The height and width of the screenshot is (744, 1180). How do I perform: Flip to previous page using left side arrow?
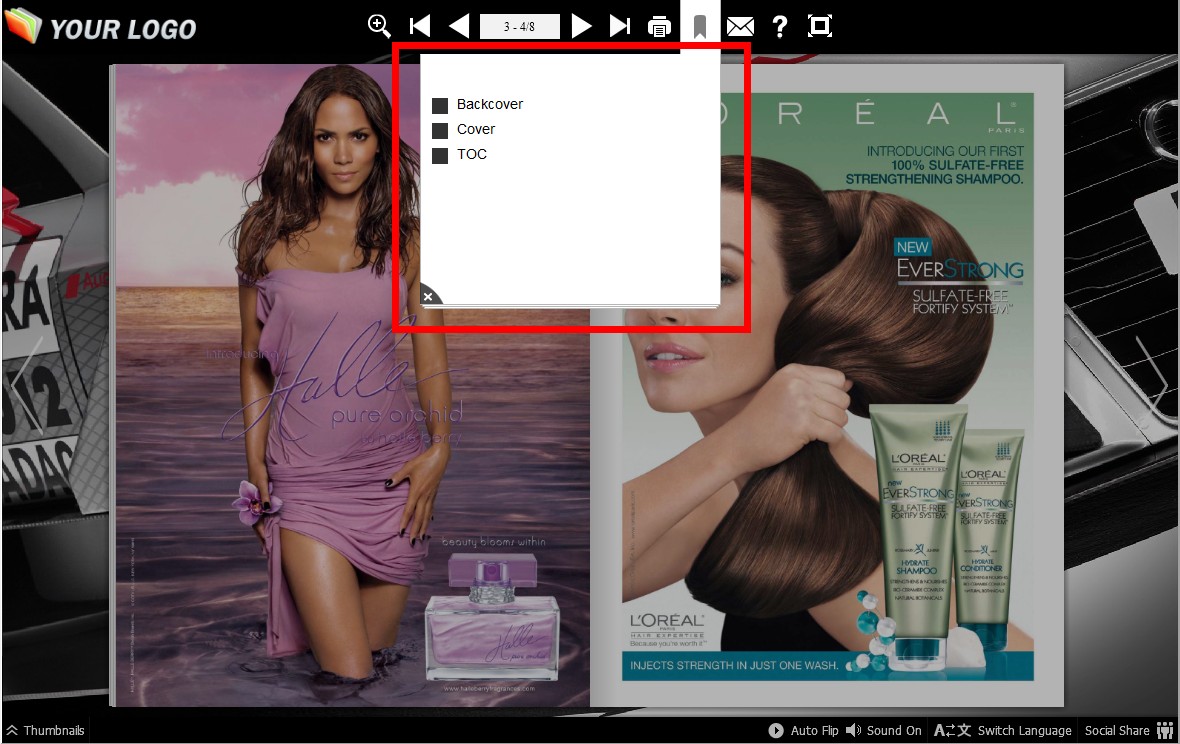pyautogui.click(x=26, y=385)
